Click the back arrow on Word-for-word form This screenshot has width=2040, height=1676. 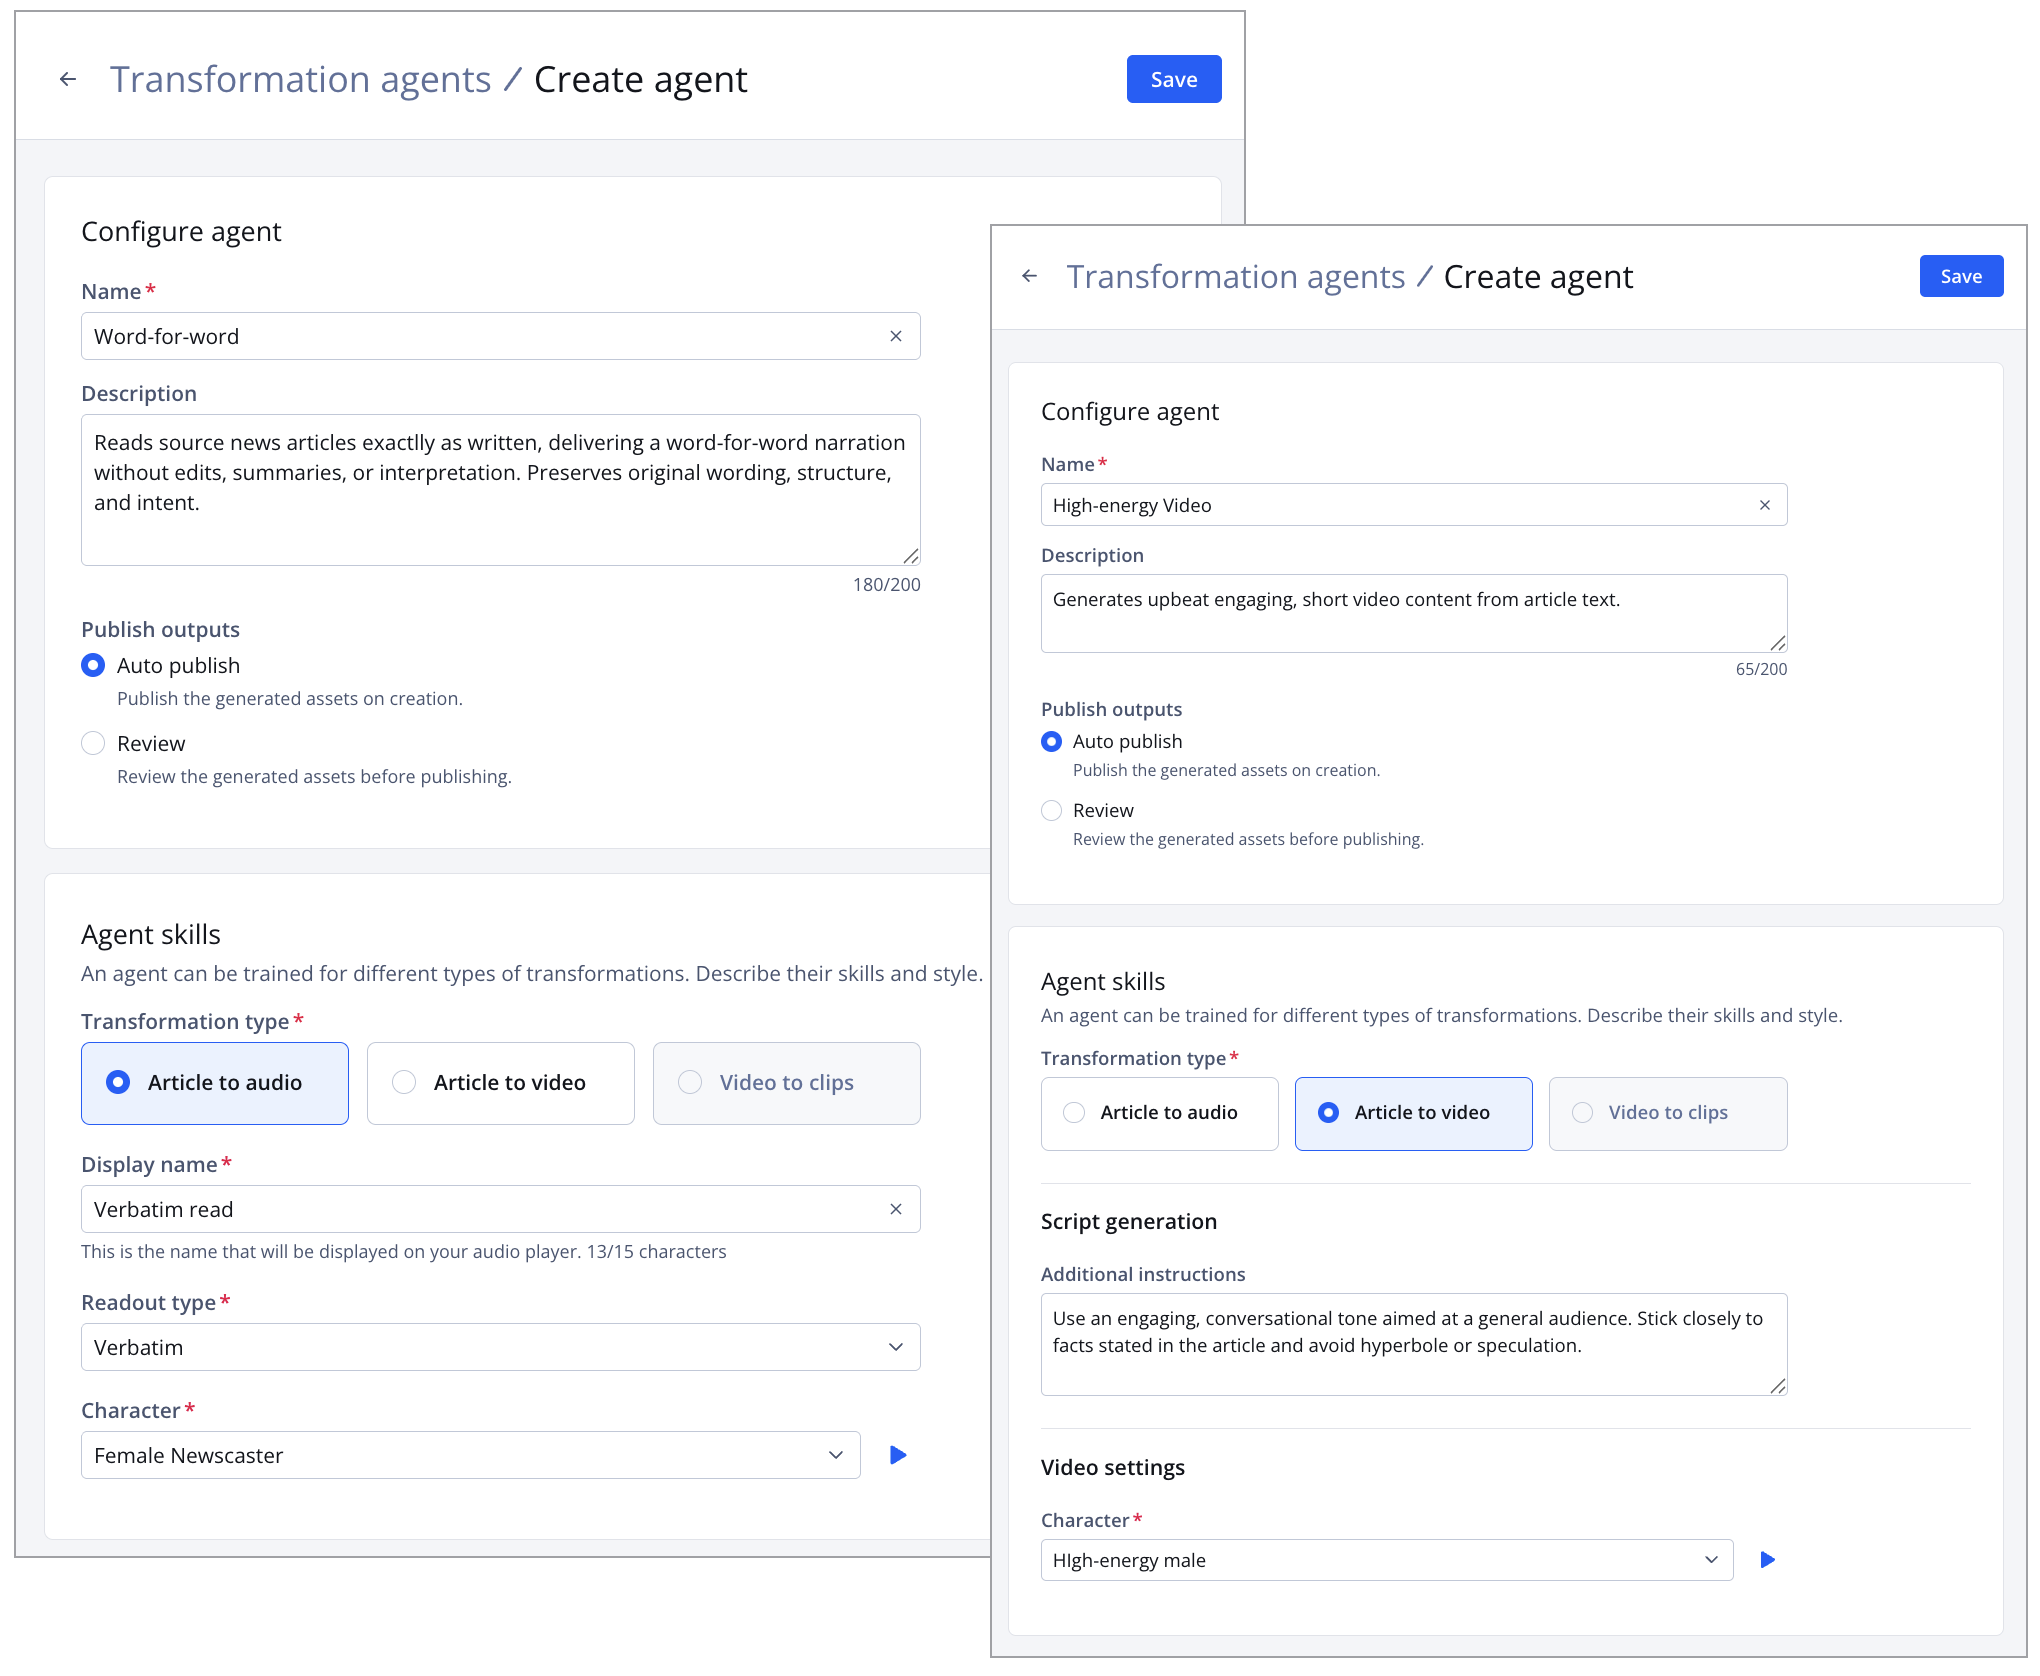[x=68, y=78]
